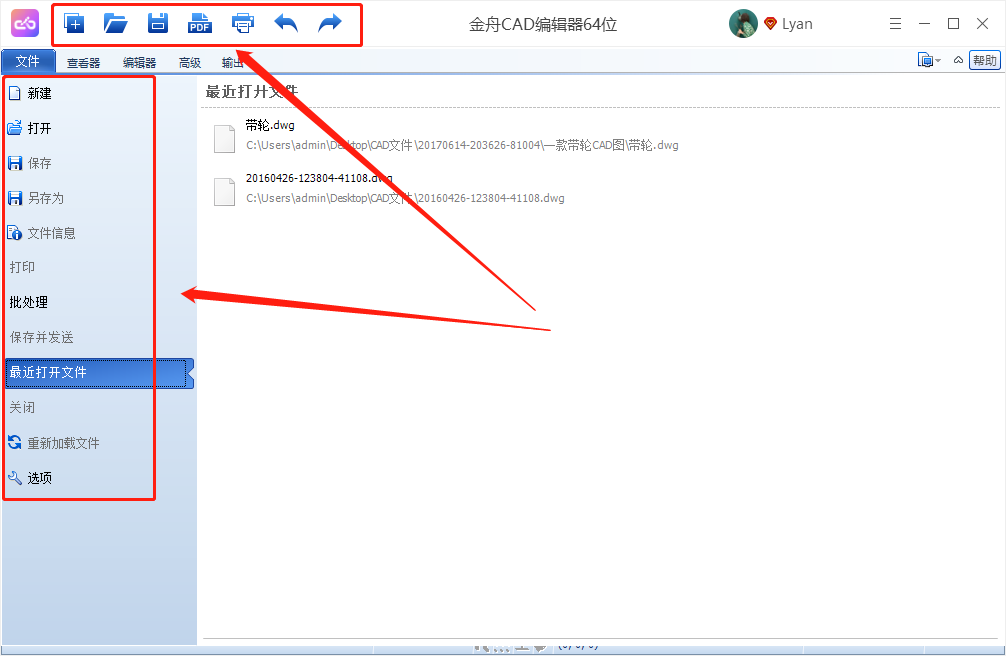
Task: Click the Lyan username
Action: pos(797,24)
